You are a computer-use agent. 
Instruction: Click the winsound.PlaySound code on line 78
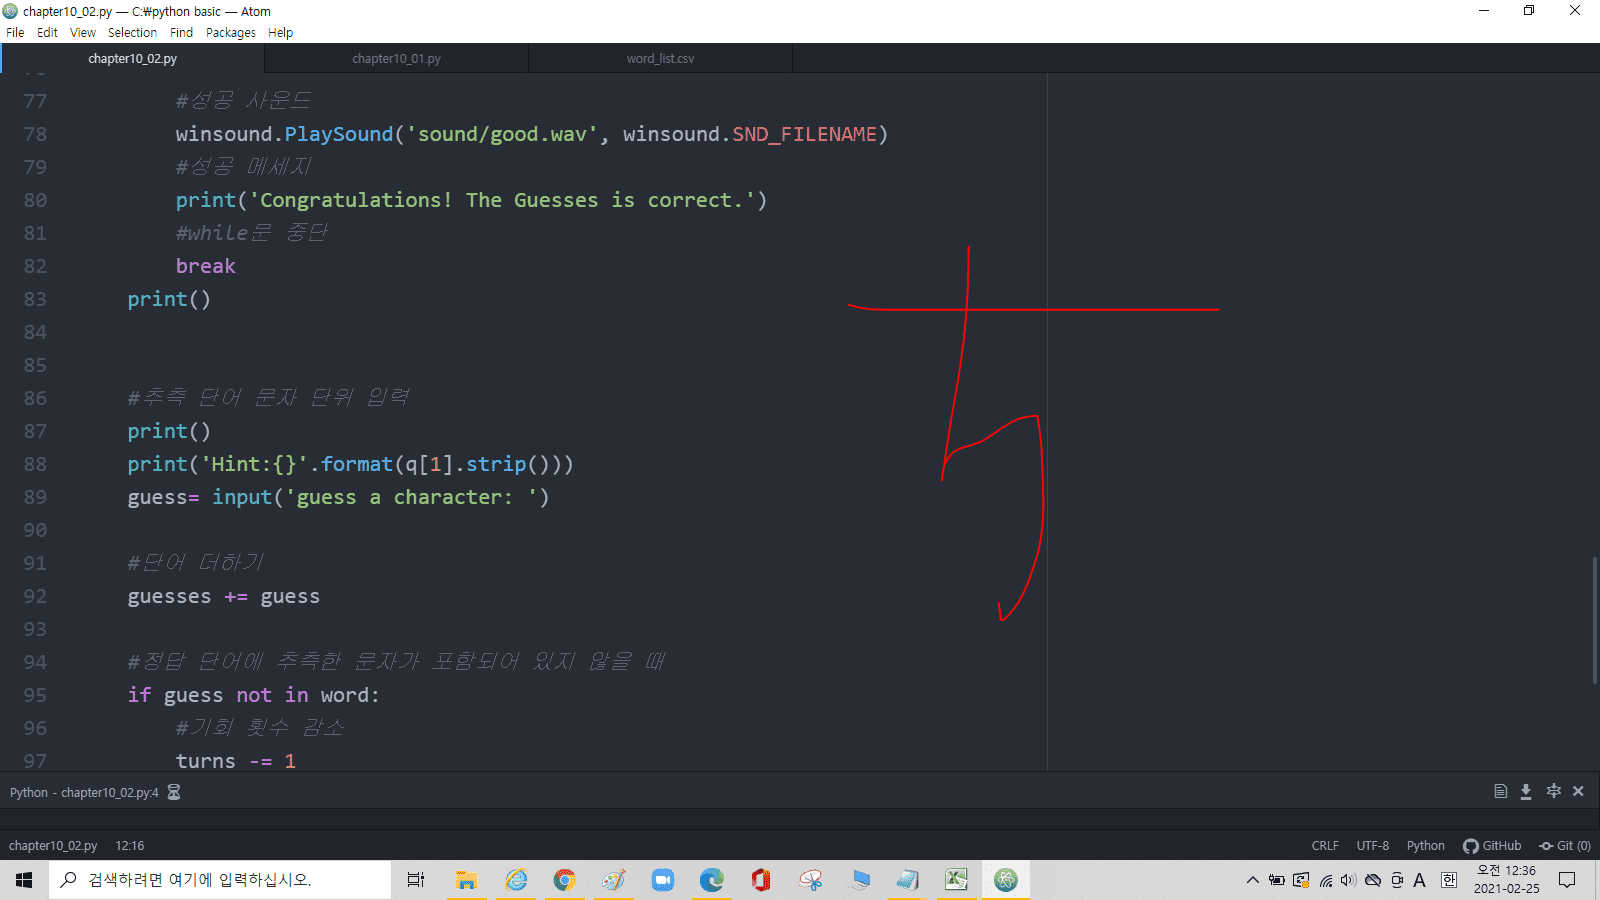pos(532,134)
